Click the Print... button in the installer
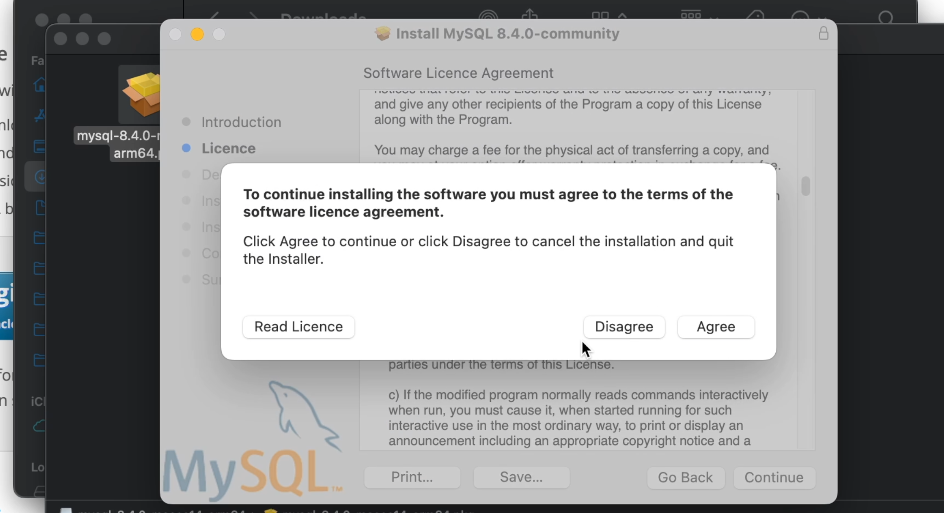This screenshot has width=944, height=513. [412, 477]
